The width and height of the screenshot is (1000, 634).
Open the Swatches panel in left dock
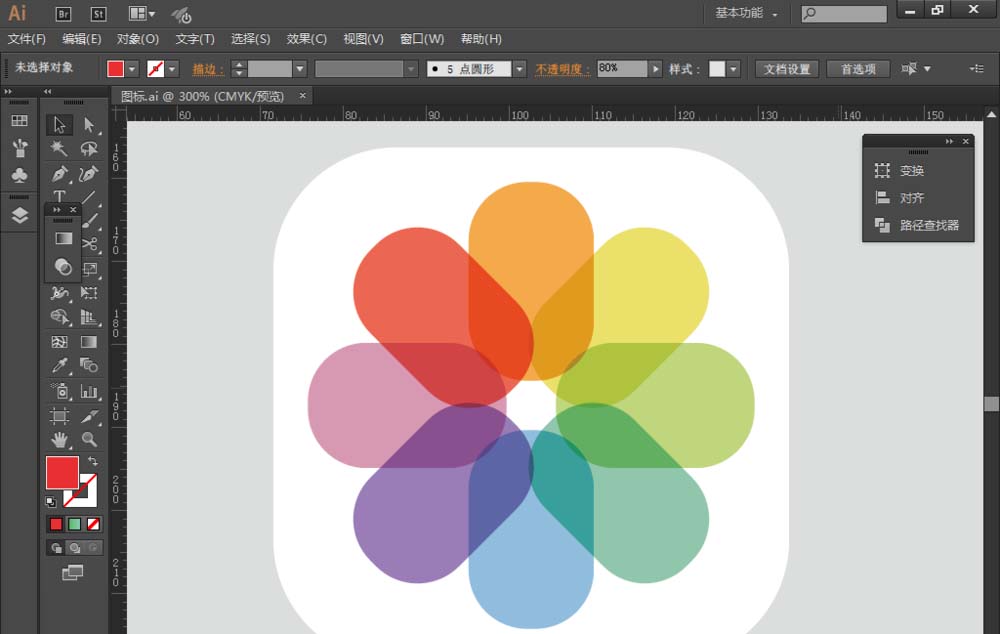click(19, 121)
